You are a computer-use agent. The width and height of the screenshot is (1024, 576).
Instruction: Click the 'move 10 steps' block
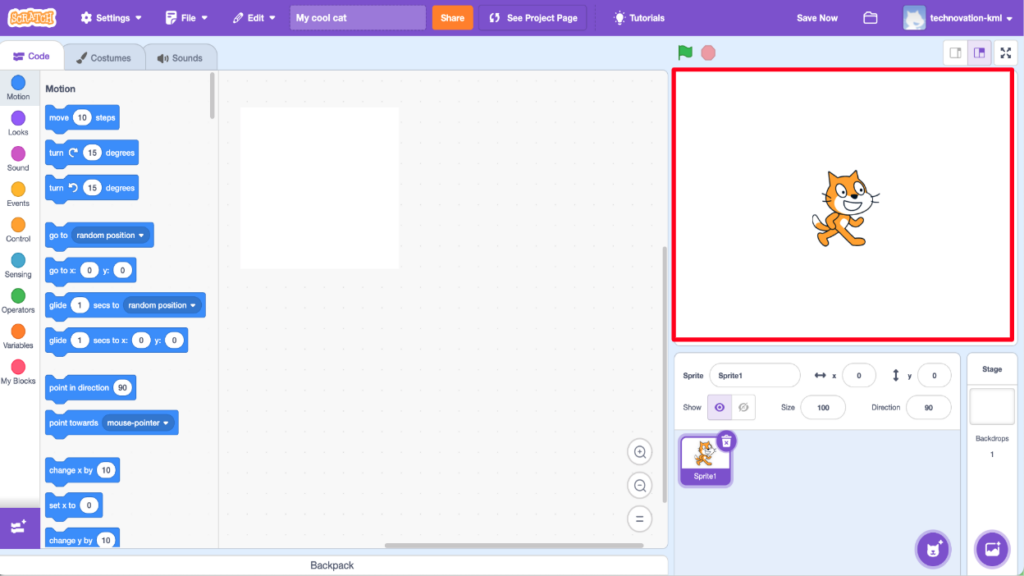click(x=82, y=118)
